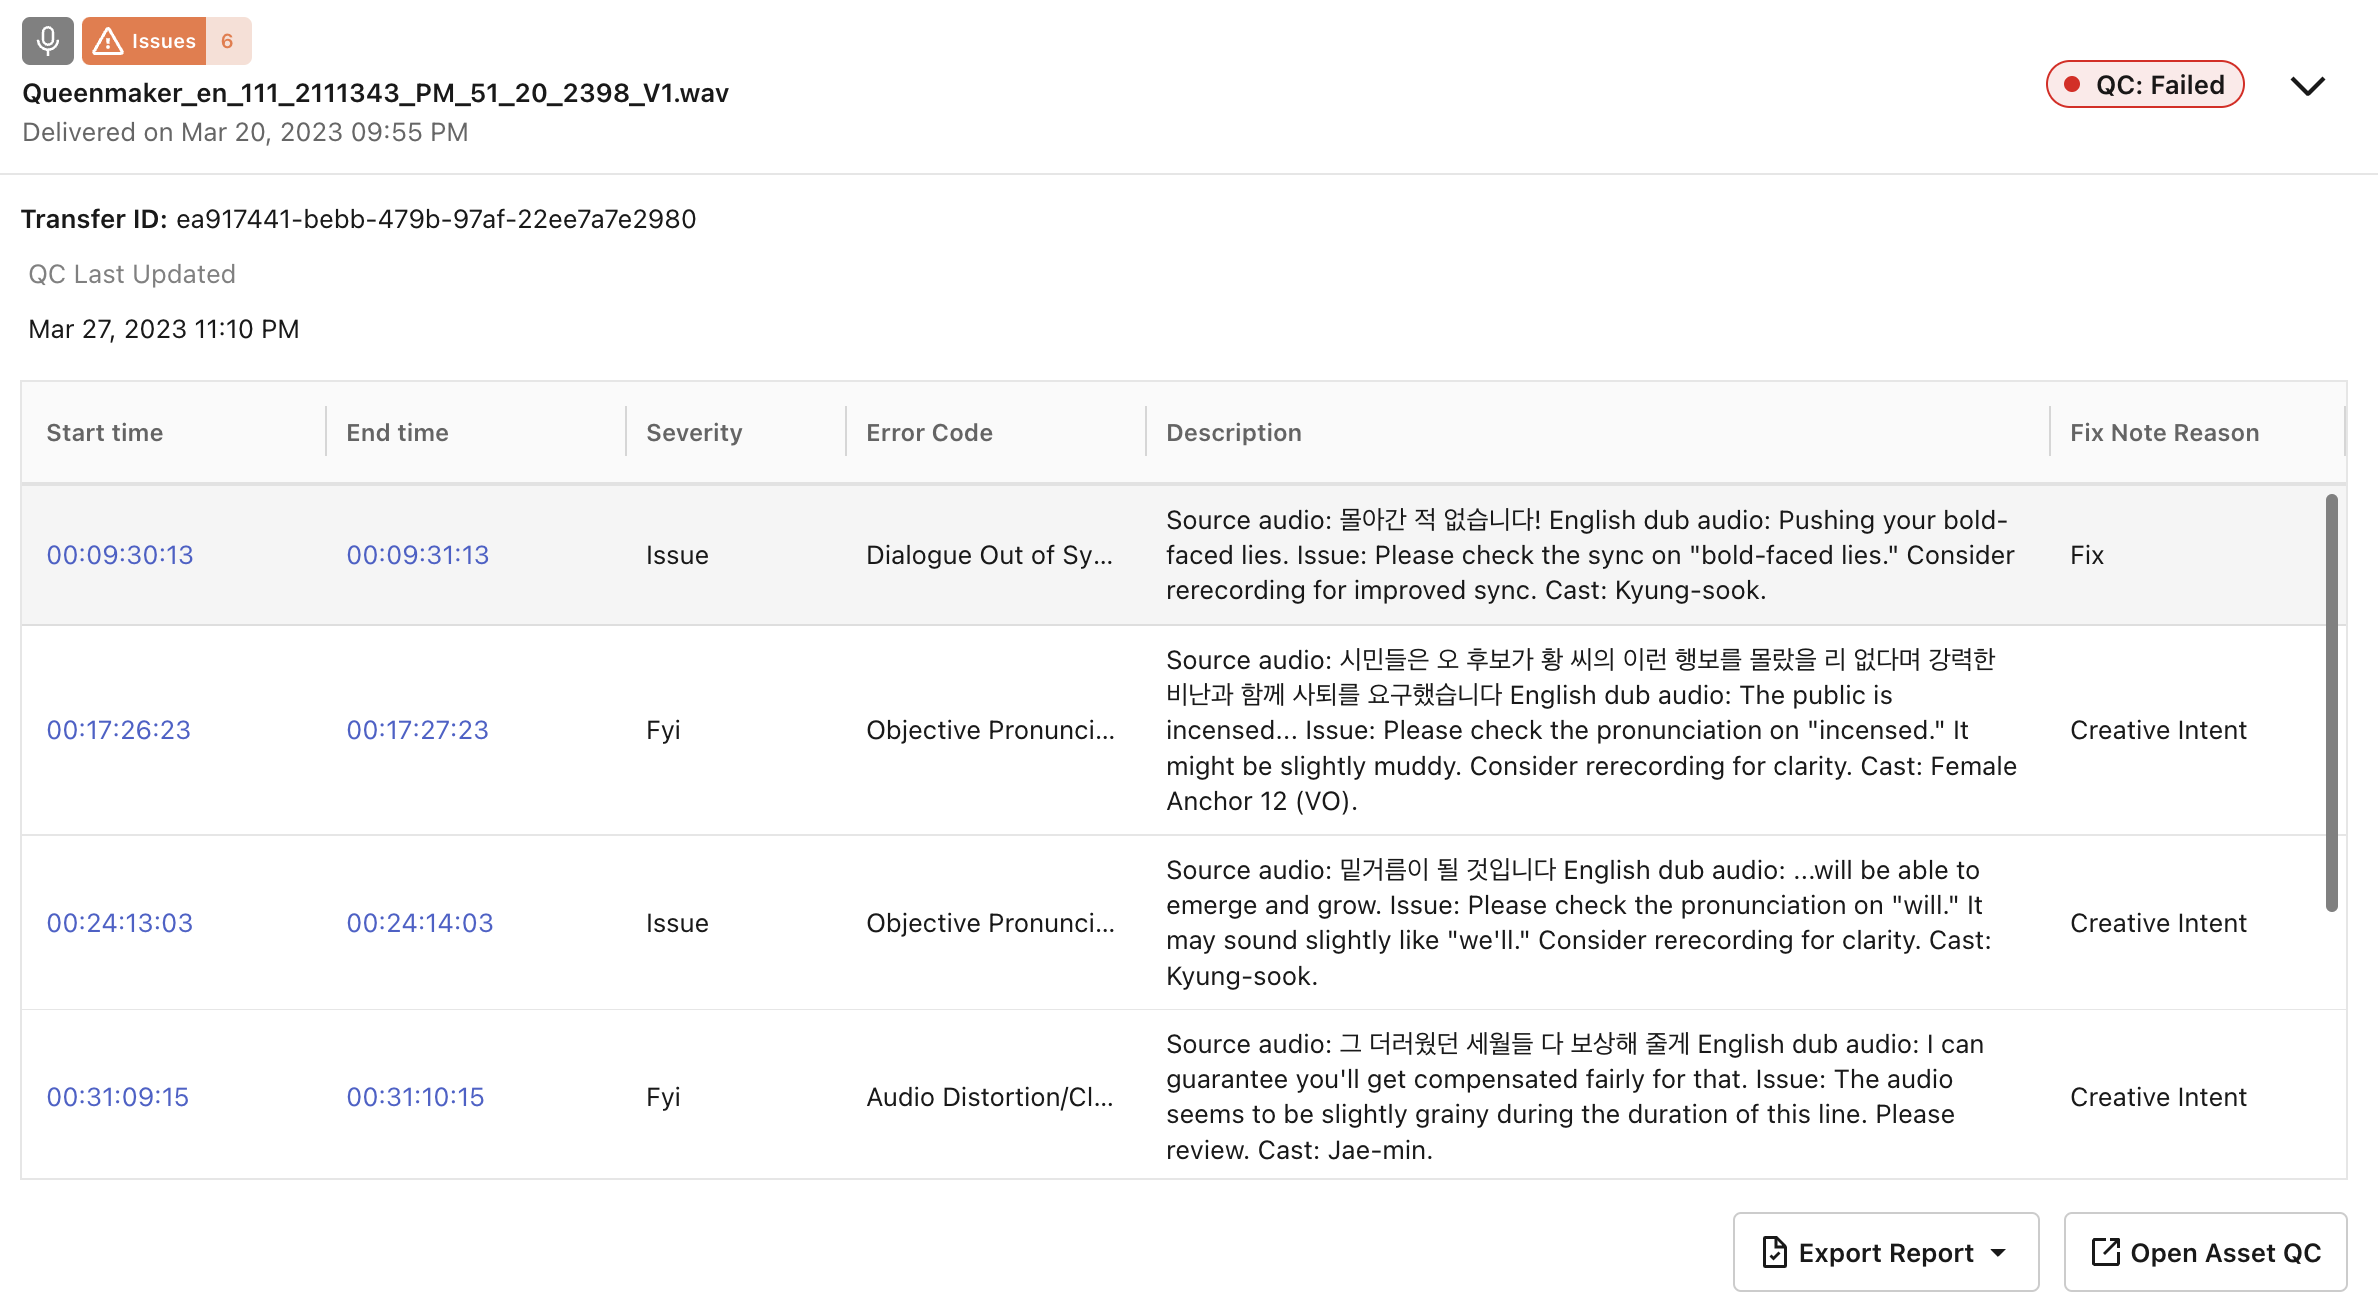Viewport: 2378px width, 1316px height.
Task: Click Creative Intent in the 00:17:26:23 row
Action: click(x=2158, y=730)
